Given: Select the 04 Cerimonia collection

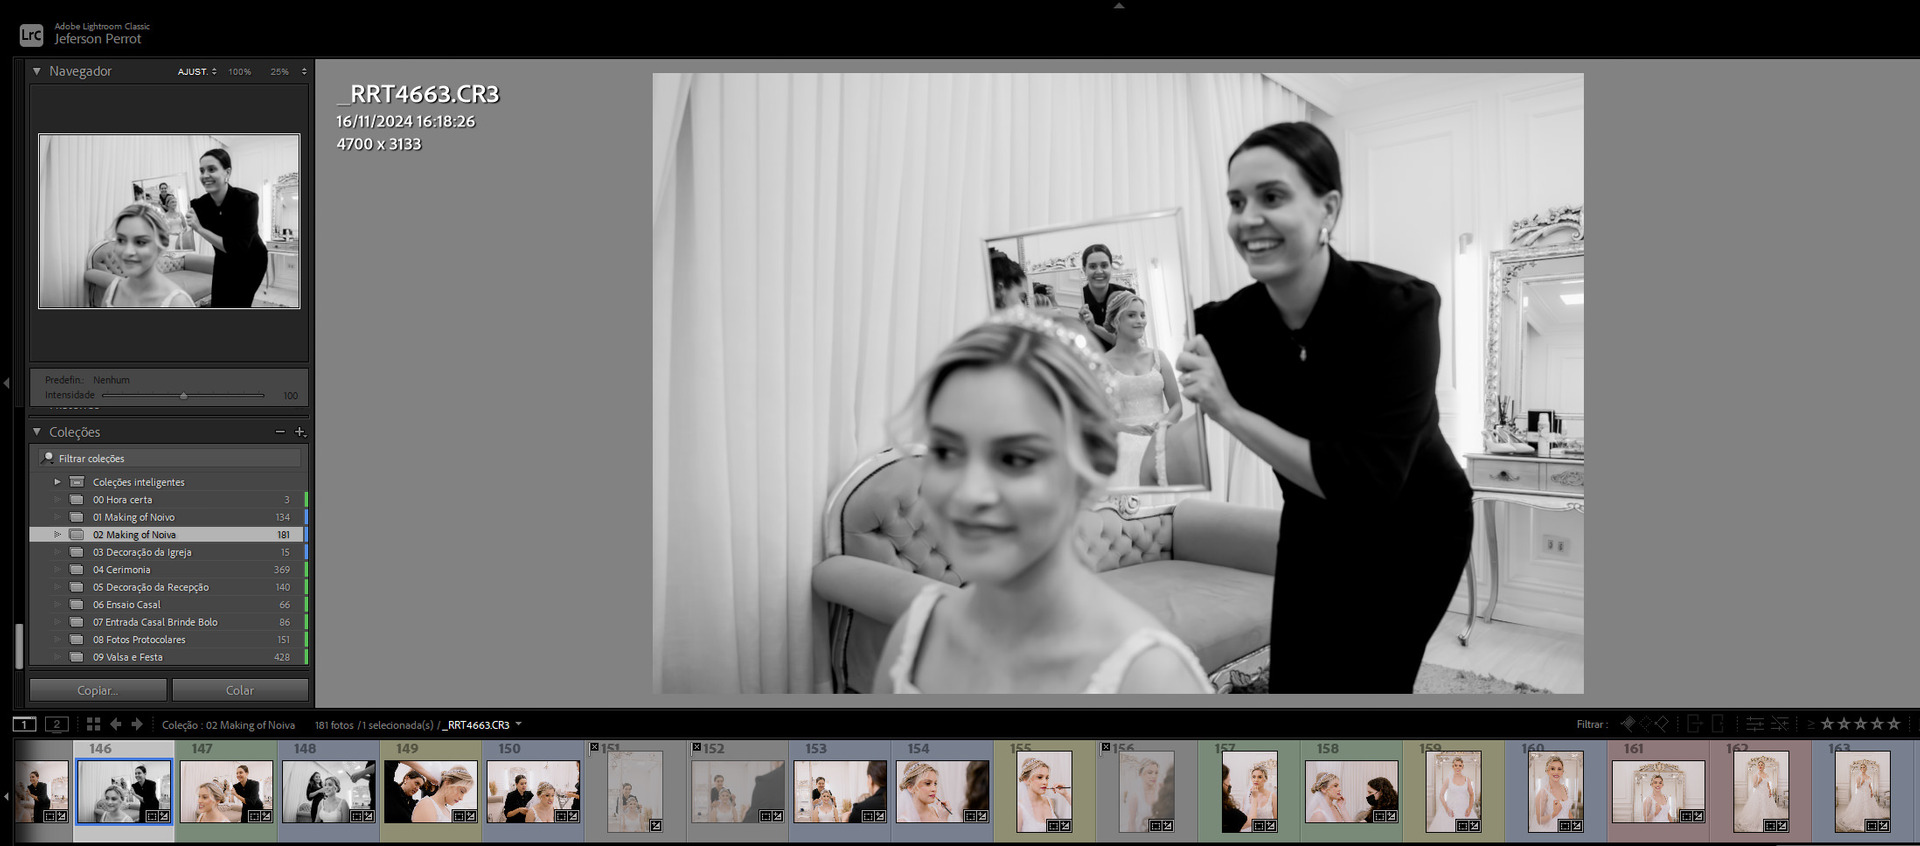Looking at the screenshot, I should pos(121,570).
